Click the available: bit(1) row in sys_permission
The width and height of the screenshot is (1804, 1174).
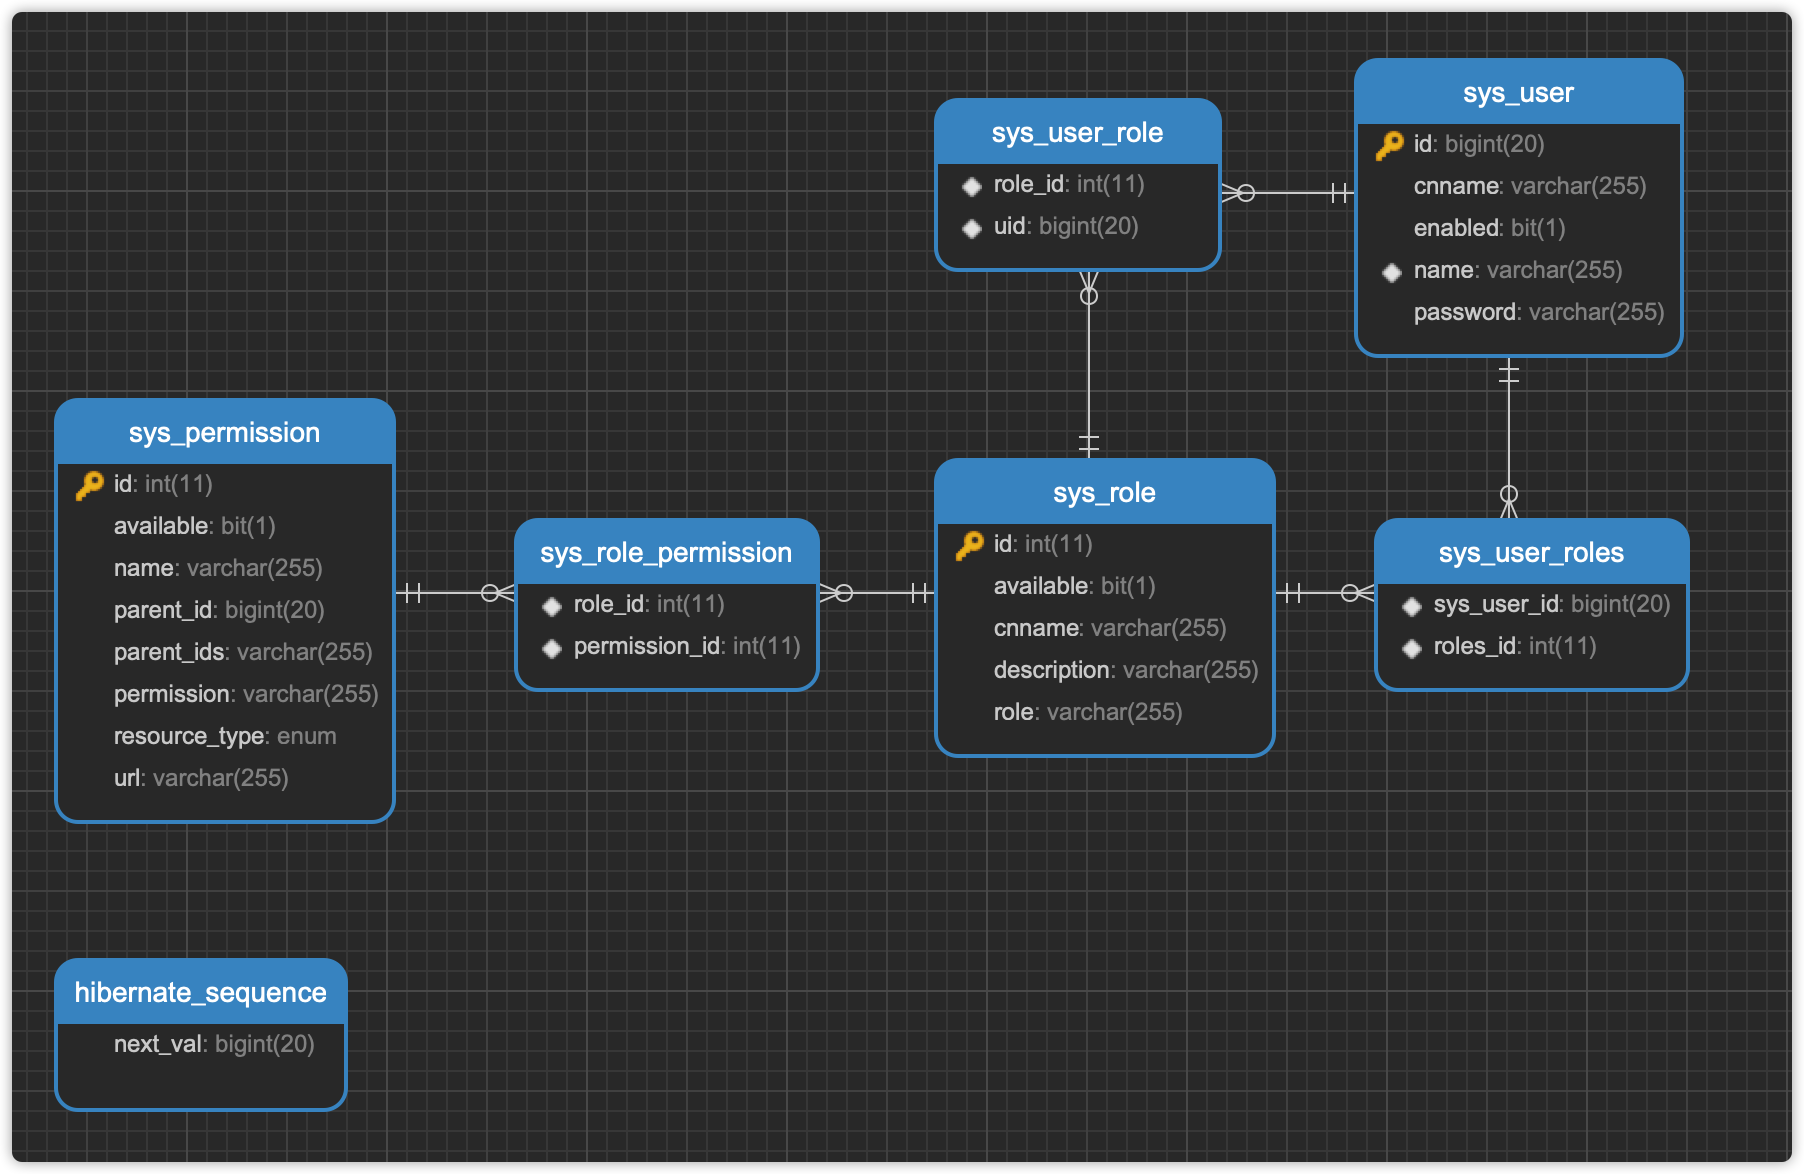[x=195, y=526]
